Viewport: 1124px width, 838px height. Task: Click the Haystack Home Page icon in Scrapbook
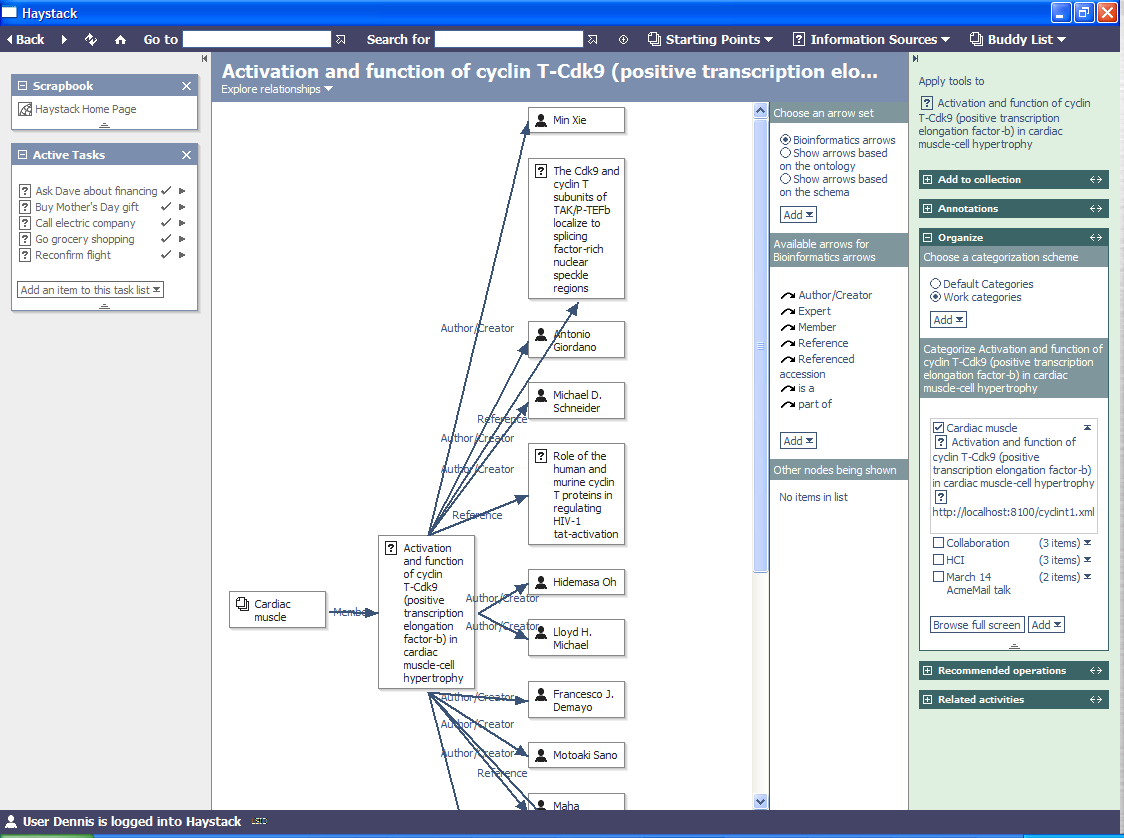(x=26, y=109)
